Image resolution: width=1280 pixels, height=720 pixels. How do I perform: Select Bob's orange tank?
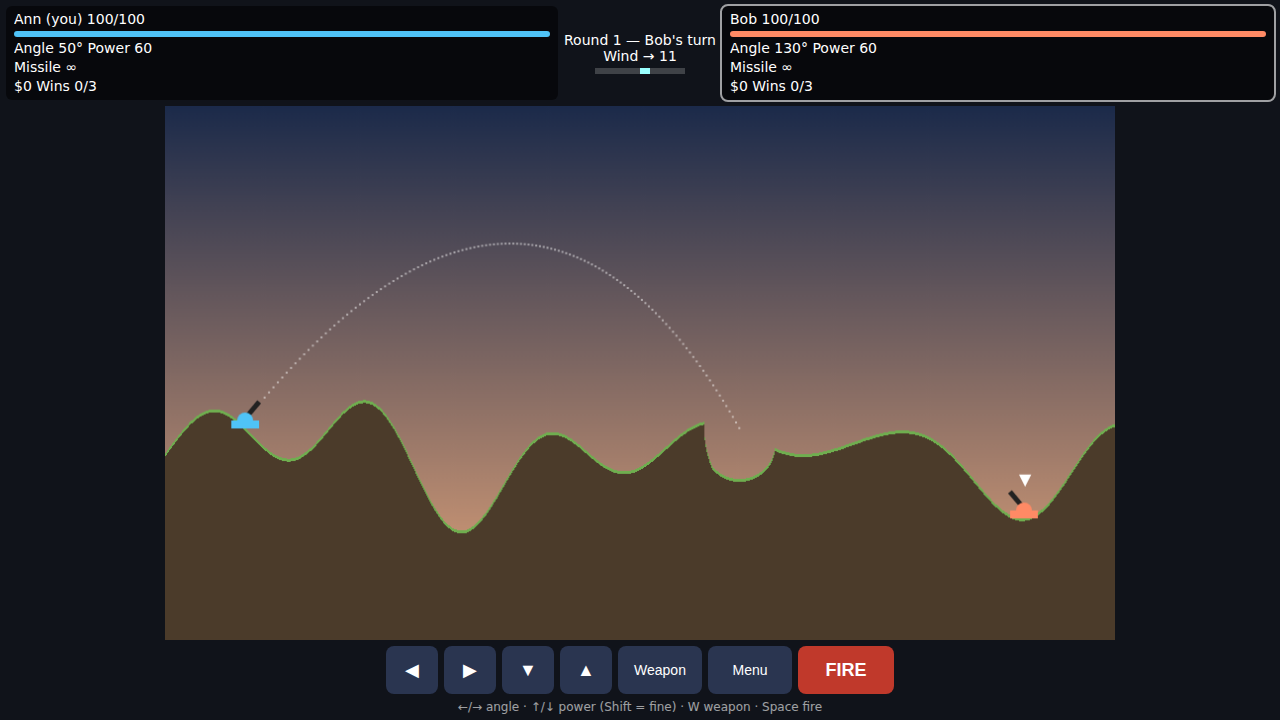pos(1023,509)
